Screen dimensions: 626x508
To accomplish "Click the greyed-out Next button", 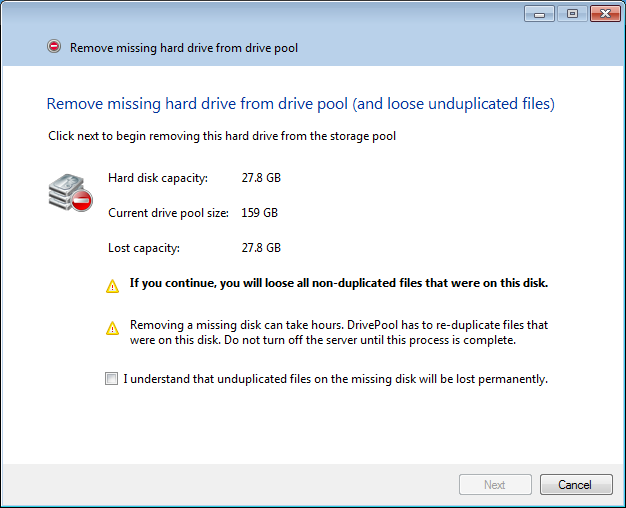I will click(495, 485).
